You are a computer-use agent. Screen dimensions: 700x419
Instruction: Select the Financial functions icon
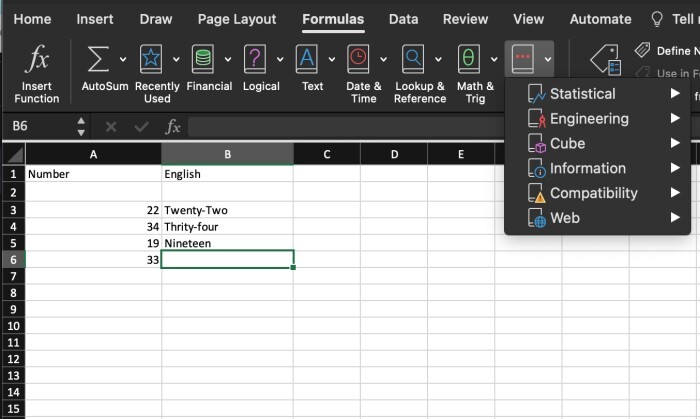[x=203, y=60]
